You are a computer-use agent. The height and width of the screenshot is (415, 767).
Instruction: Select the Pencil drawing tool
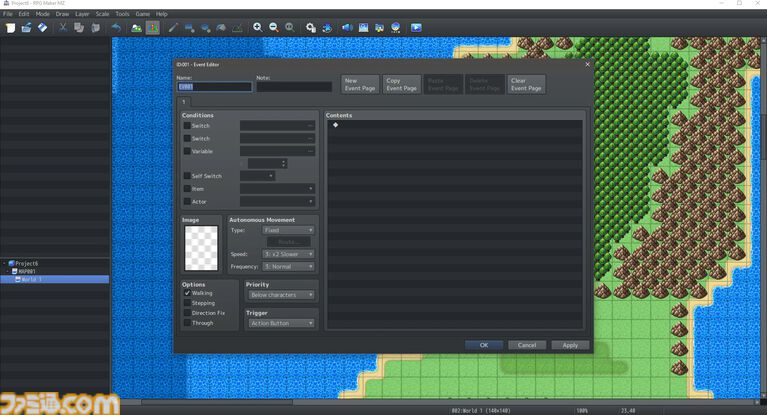(x=173, y=28)
